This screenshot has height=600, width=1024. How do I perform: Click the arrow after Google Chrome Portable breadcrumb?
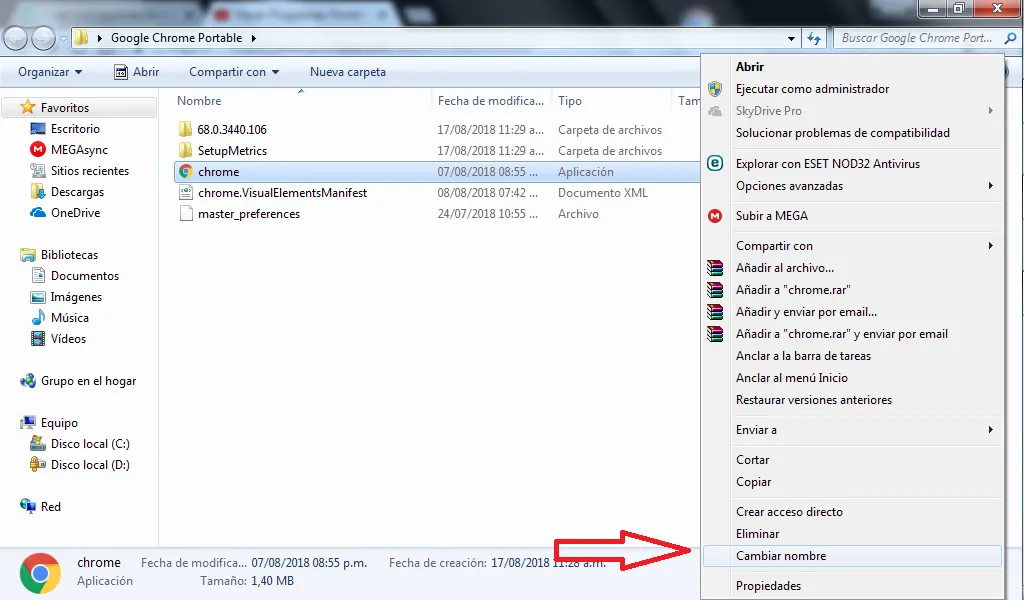click(x=254, y=39)
